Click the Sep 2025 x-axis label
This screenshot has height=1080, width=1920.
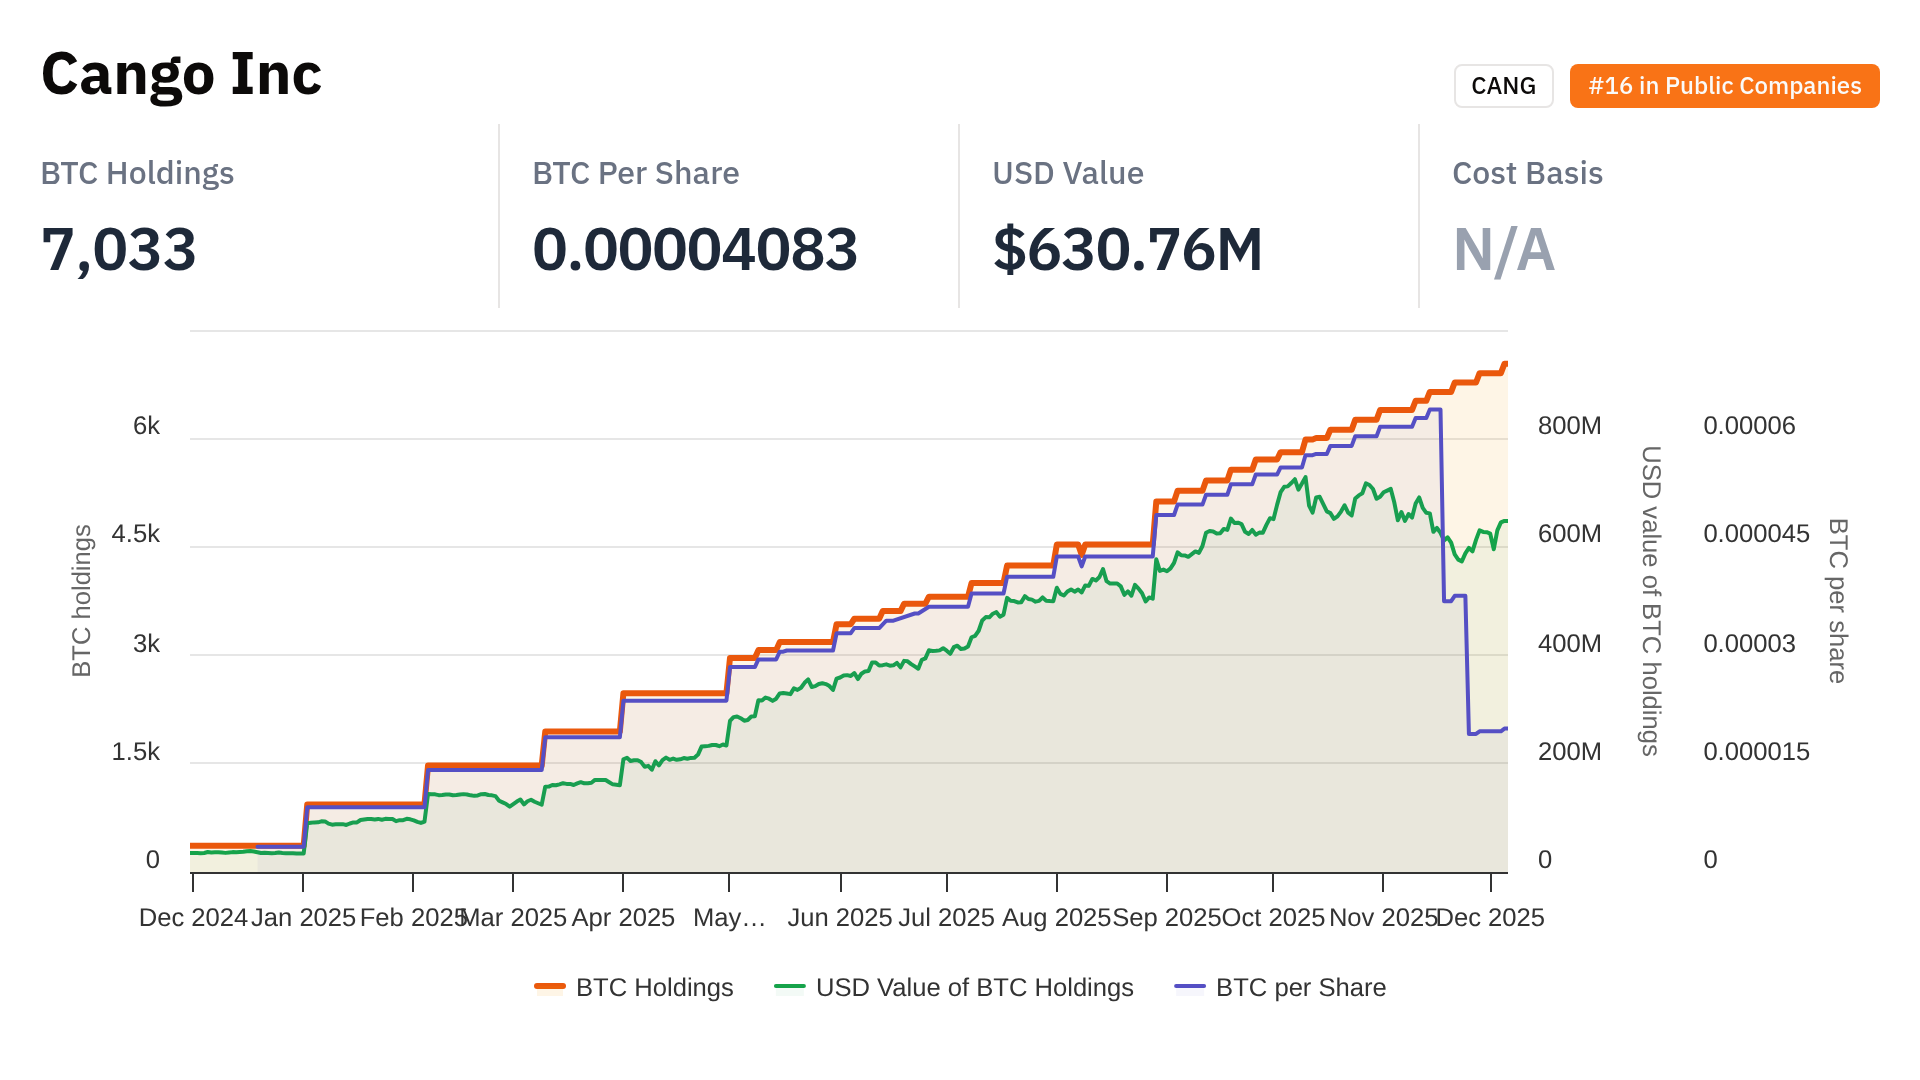(x=1166, y=917)
